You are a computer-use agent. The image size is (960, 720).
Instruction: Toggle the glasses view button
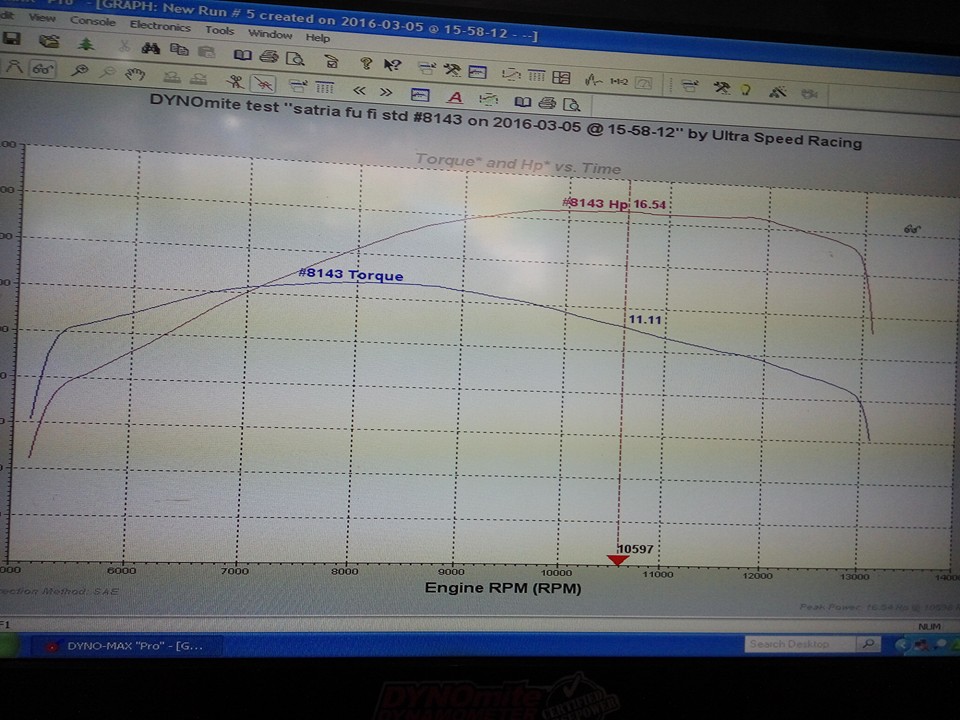point(43,69)
